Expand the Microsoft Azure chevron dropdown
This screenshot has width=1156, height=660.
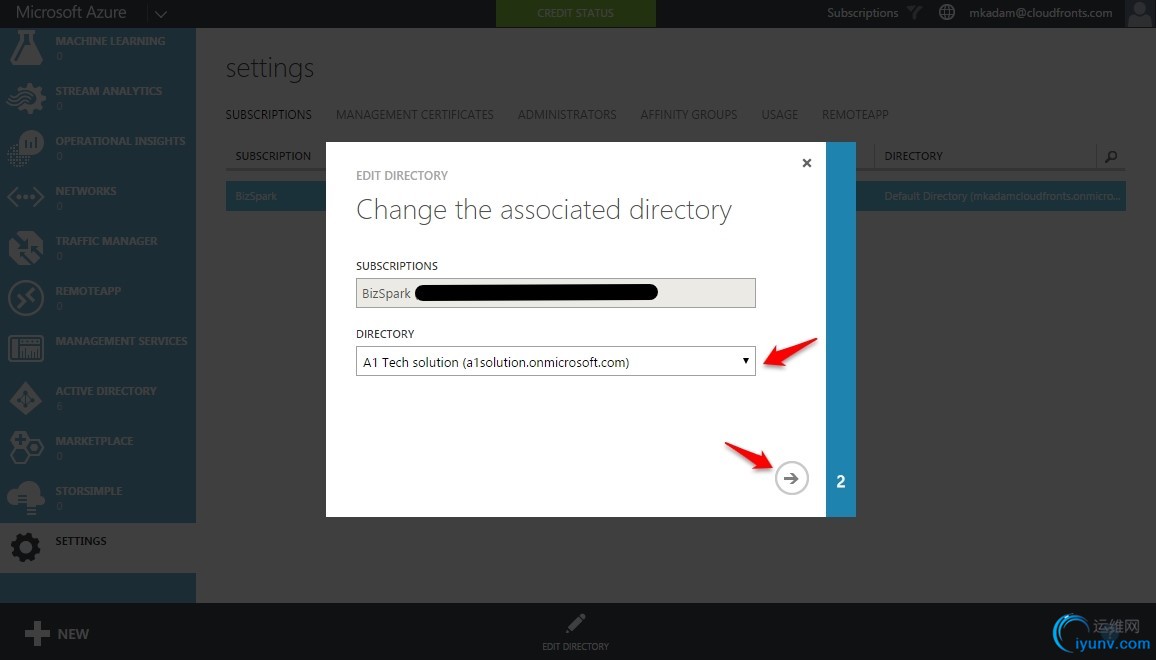click(161, 13)
